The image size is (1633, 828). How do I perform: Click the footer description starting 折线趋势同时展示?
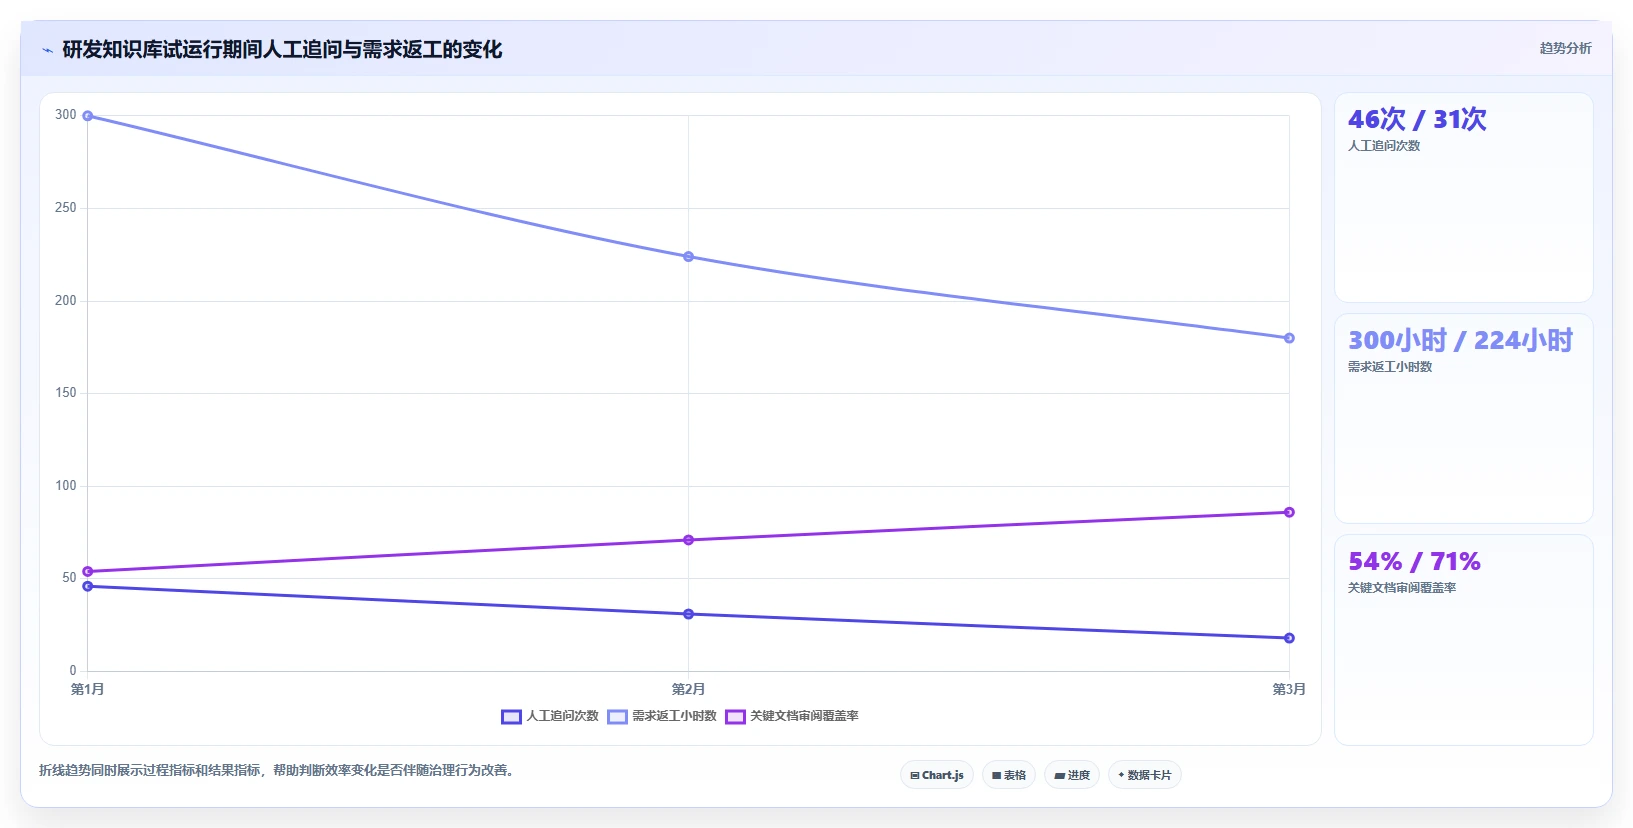pyautogui.click(x=276, y=770)
